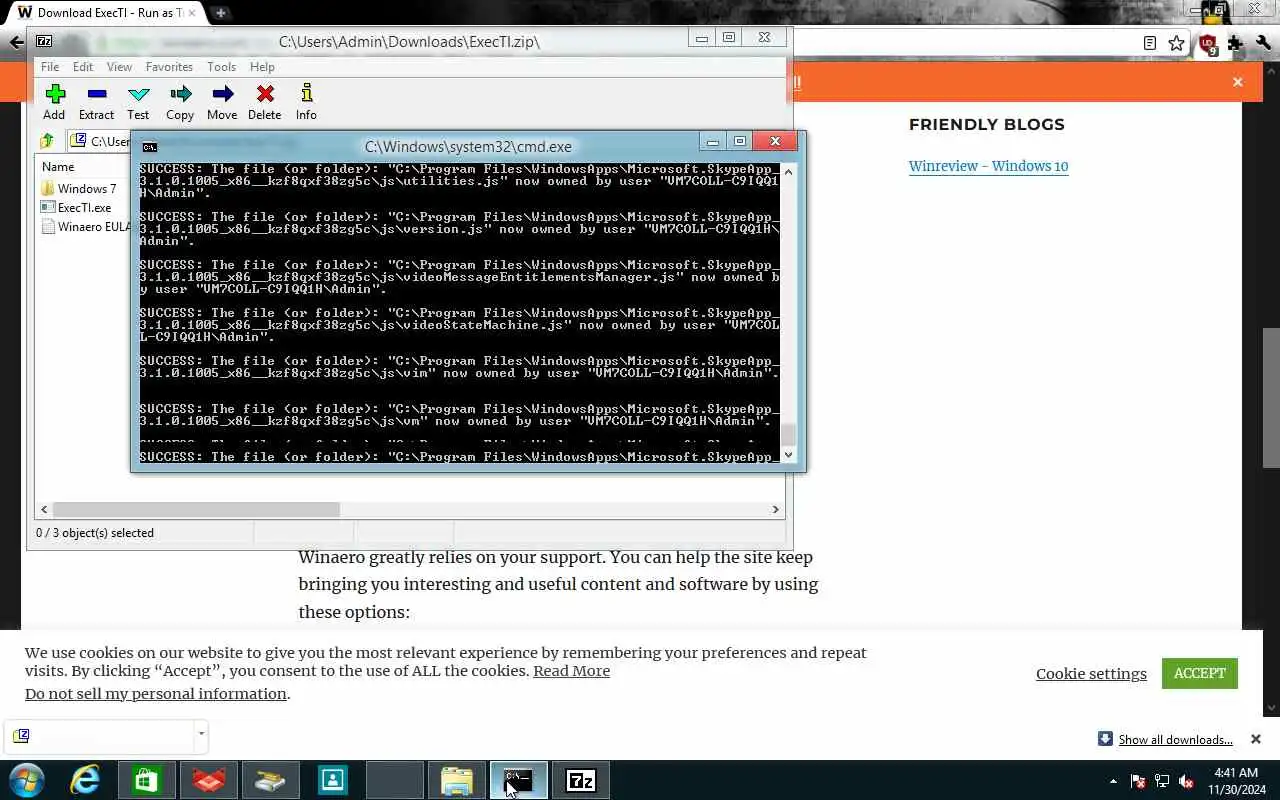Click the 7-Zip title bar 7z icon
Screen dimensions: 1280x800
[x=44, y=41]
